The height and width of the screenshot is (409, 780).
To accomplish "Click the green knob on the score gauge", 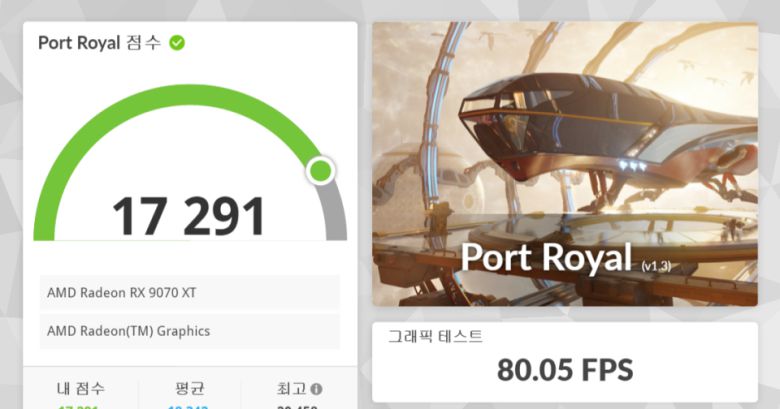I will click(320, 171).
